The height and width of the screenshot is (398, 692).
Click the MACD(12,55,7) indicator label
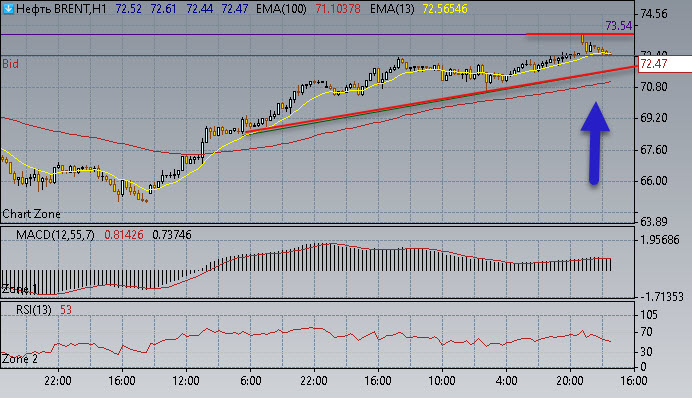point(55,235)
